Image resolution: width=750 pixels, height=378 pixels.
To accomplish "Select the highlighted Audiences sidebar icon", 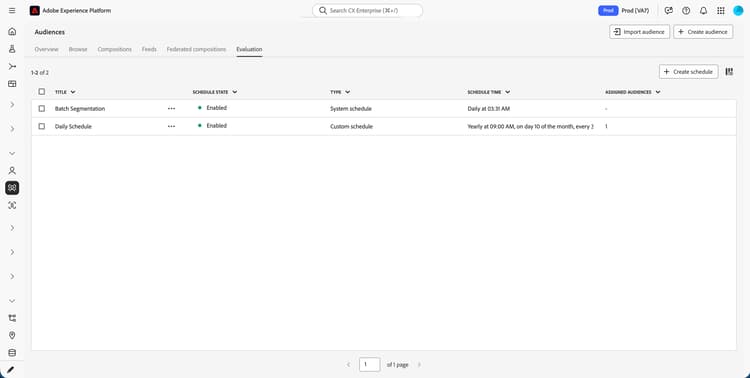I will pyautogui.click(x=12, y=188).
